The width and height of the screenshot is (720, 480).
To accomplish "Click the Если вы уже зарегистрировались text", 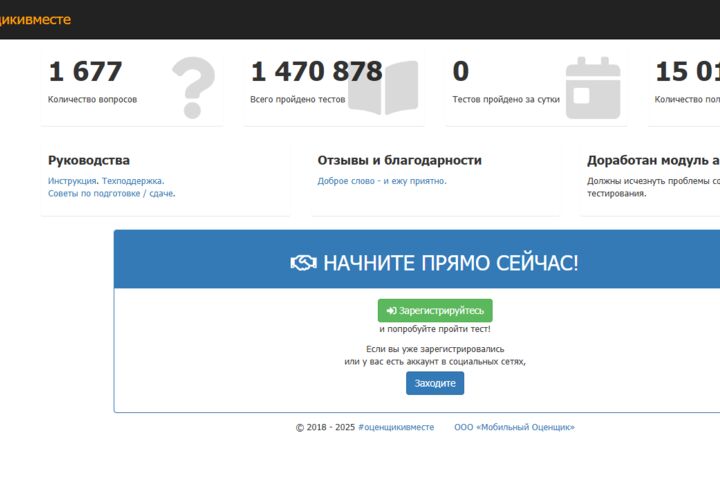I will click(435, 349).
